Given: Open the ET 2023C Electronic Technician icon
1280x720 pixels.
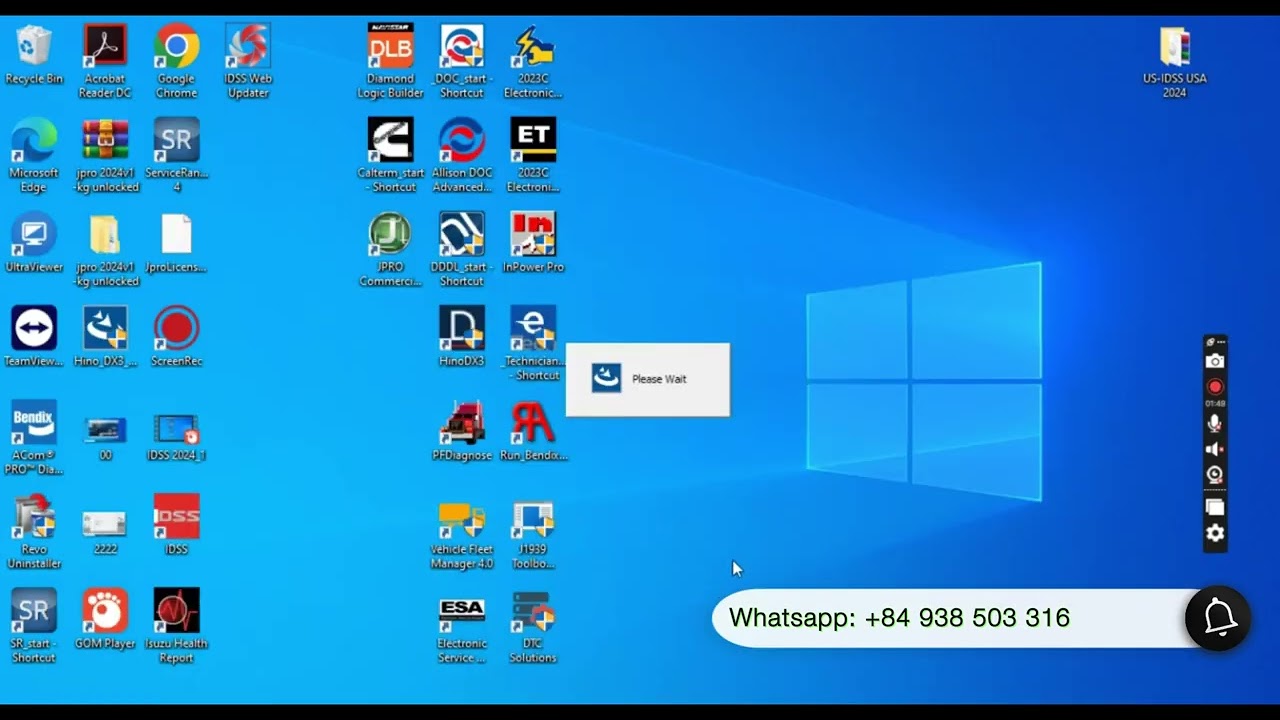Looking at the screenshot, I should tap(533, 156).
